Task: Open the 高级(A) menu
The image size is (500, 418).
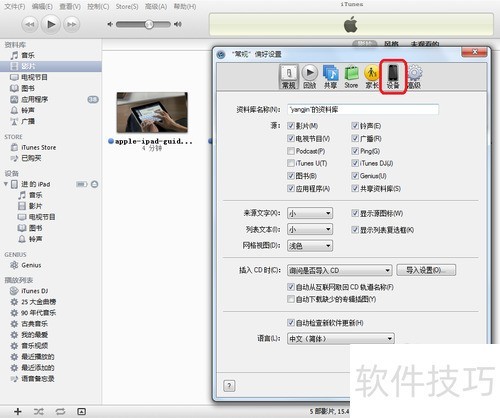Action: [x=156, y=6]
